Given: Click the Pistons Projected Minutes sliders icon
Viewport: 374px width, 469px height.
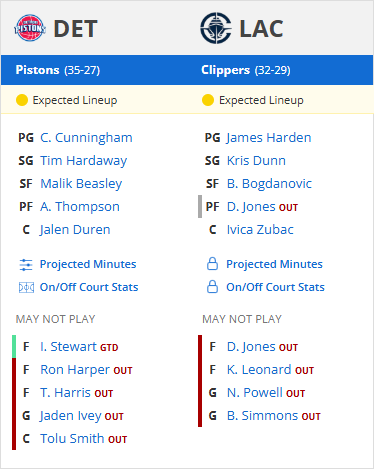Looking at the screenshot, I should 26,265.
